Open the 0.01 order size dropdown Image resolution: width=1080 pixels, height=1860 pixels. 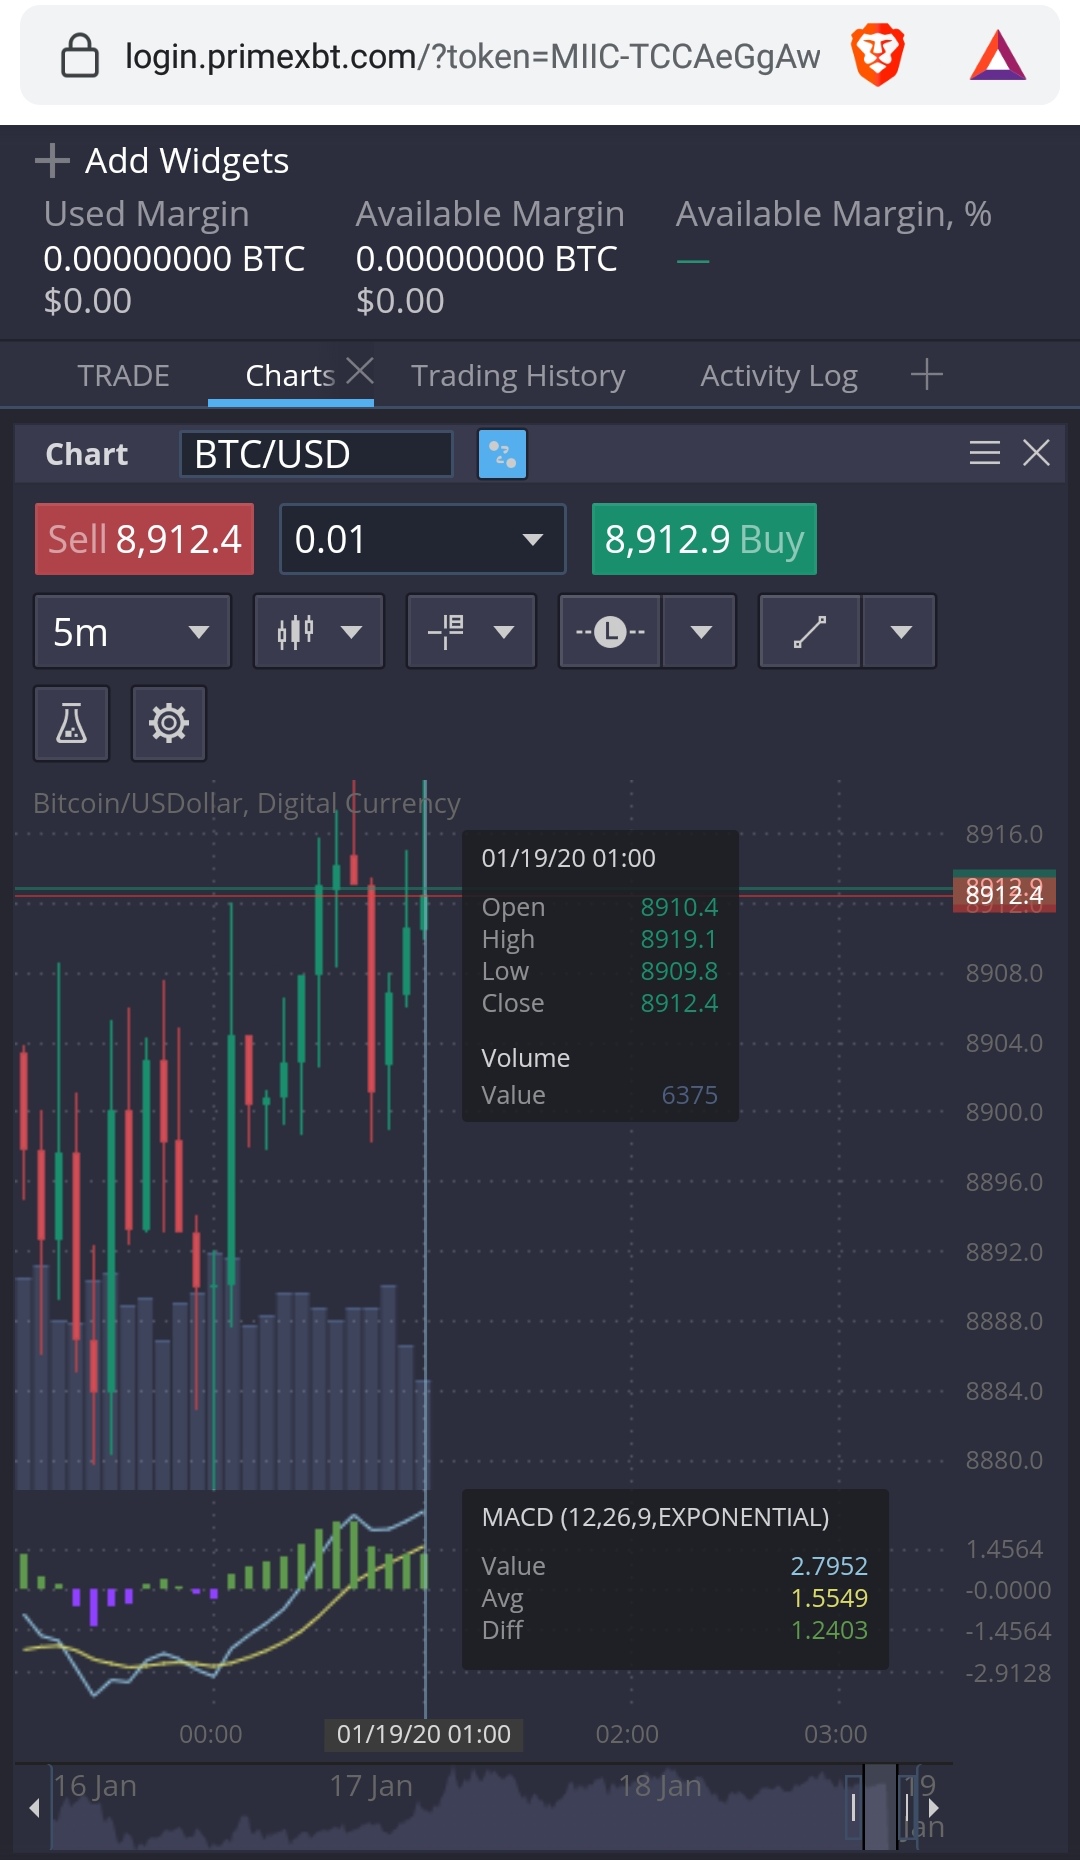pos(423,539)
